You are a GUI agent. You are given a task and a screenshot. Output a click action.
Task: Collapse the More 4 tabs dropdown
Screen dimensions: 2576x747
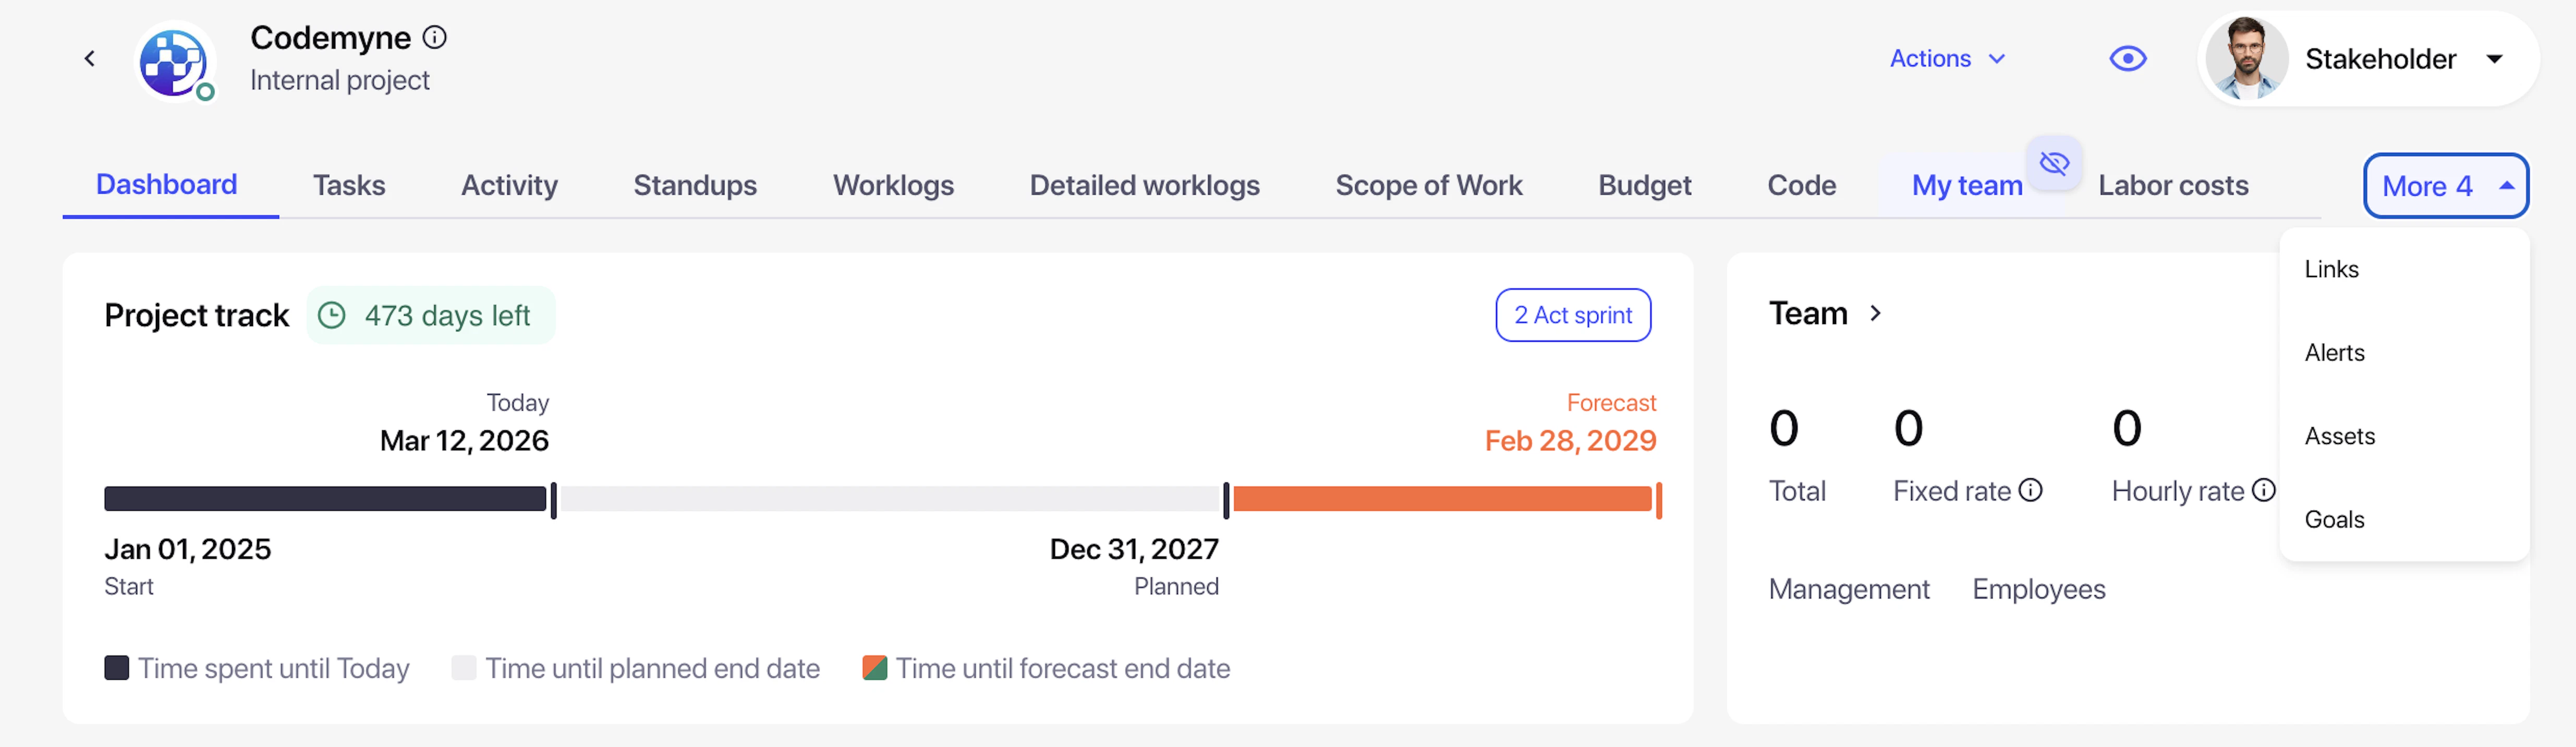(2445, 186)
